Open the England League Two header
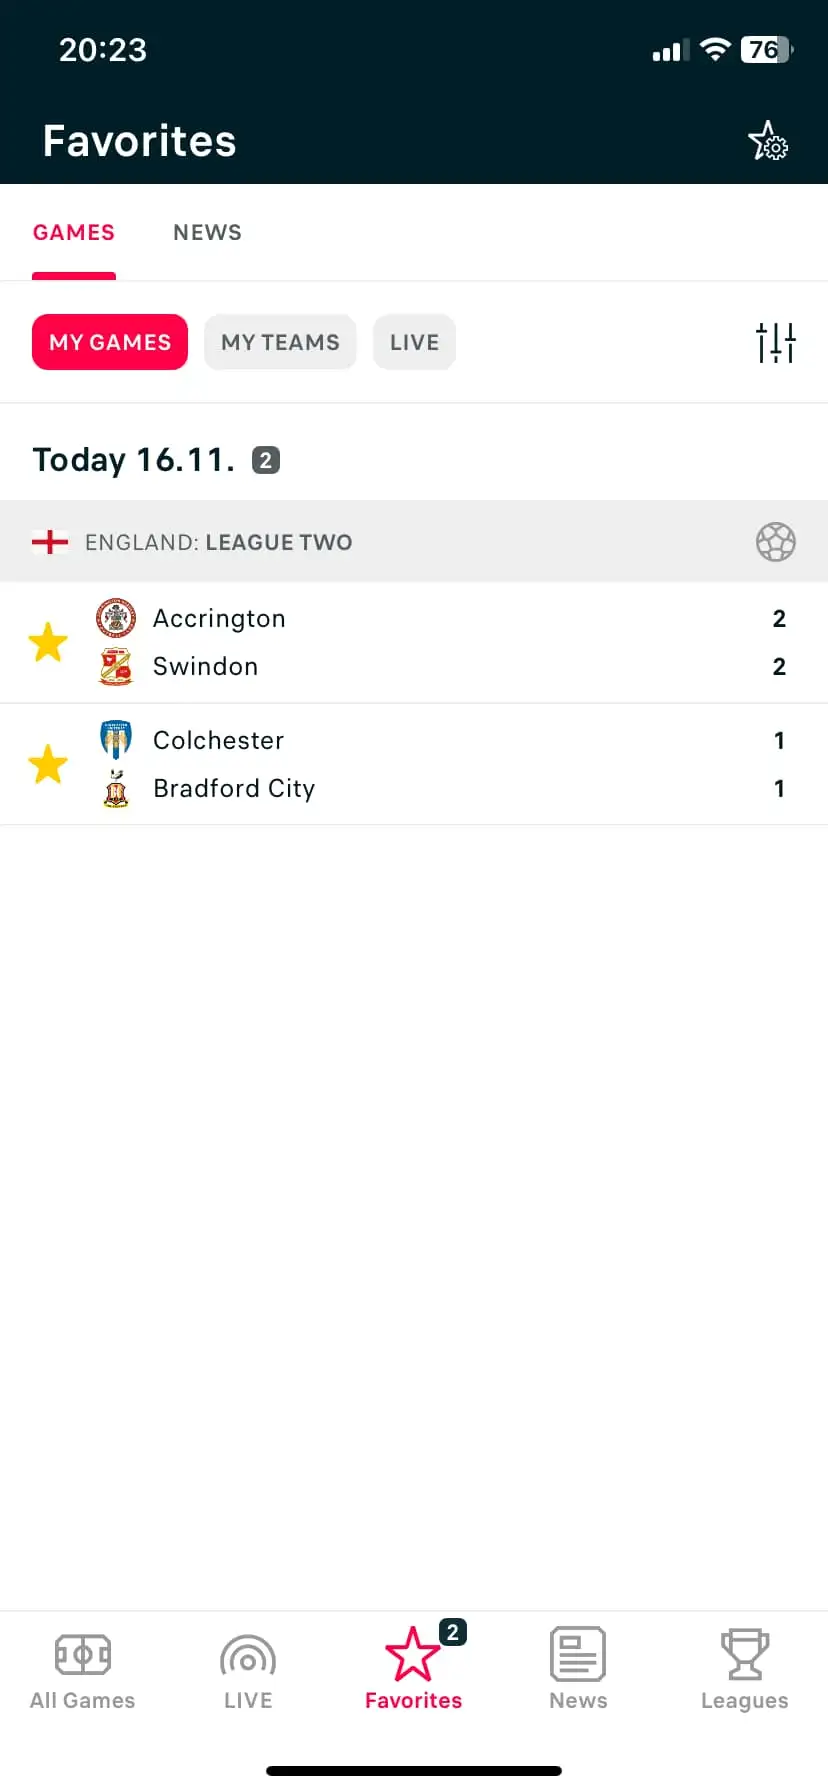Image resolution: width=828 pixels, height=1792 pixels. tap(414, 542)
